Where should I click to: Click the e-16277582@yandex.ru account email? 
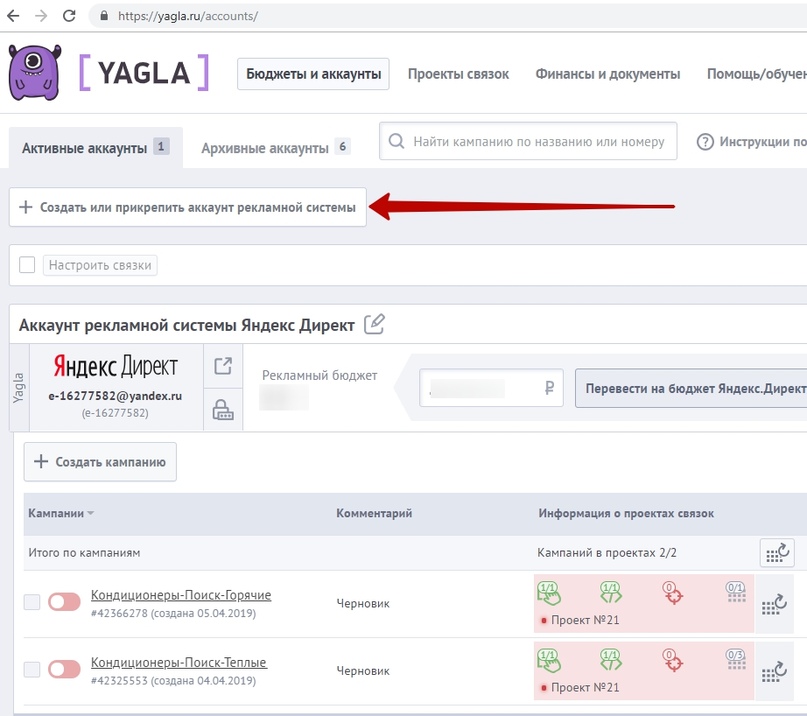click(115, 396)
